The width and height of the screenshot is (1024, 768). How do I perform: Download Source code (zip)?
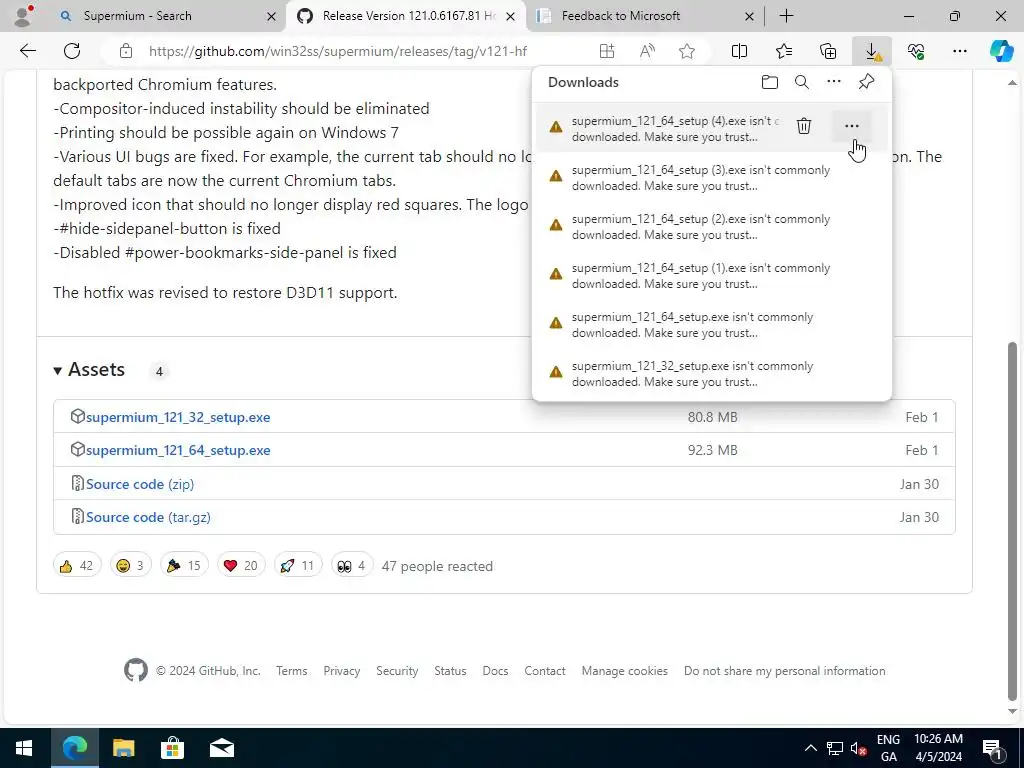click(140, 484)
